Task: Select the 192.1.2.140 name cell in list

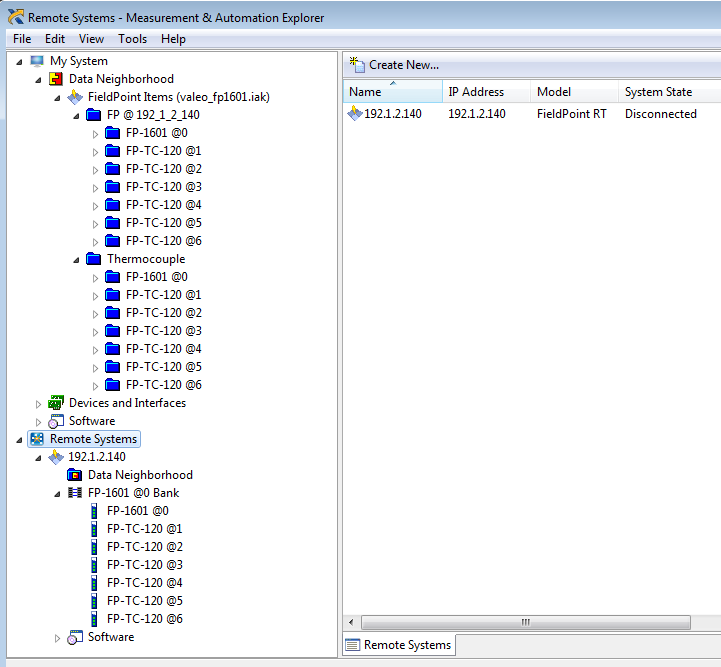Action: 393,114
